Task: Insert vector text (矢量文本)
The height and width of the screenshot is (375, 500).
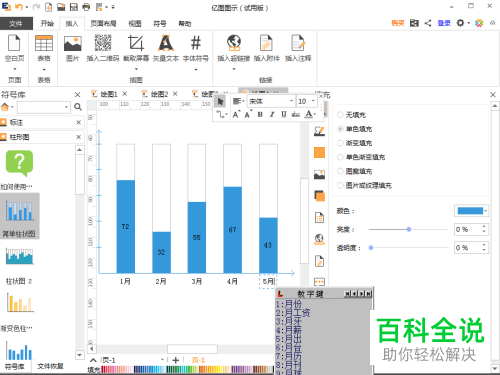Action: 166,49
